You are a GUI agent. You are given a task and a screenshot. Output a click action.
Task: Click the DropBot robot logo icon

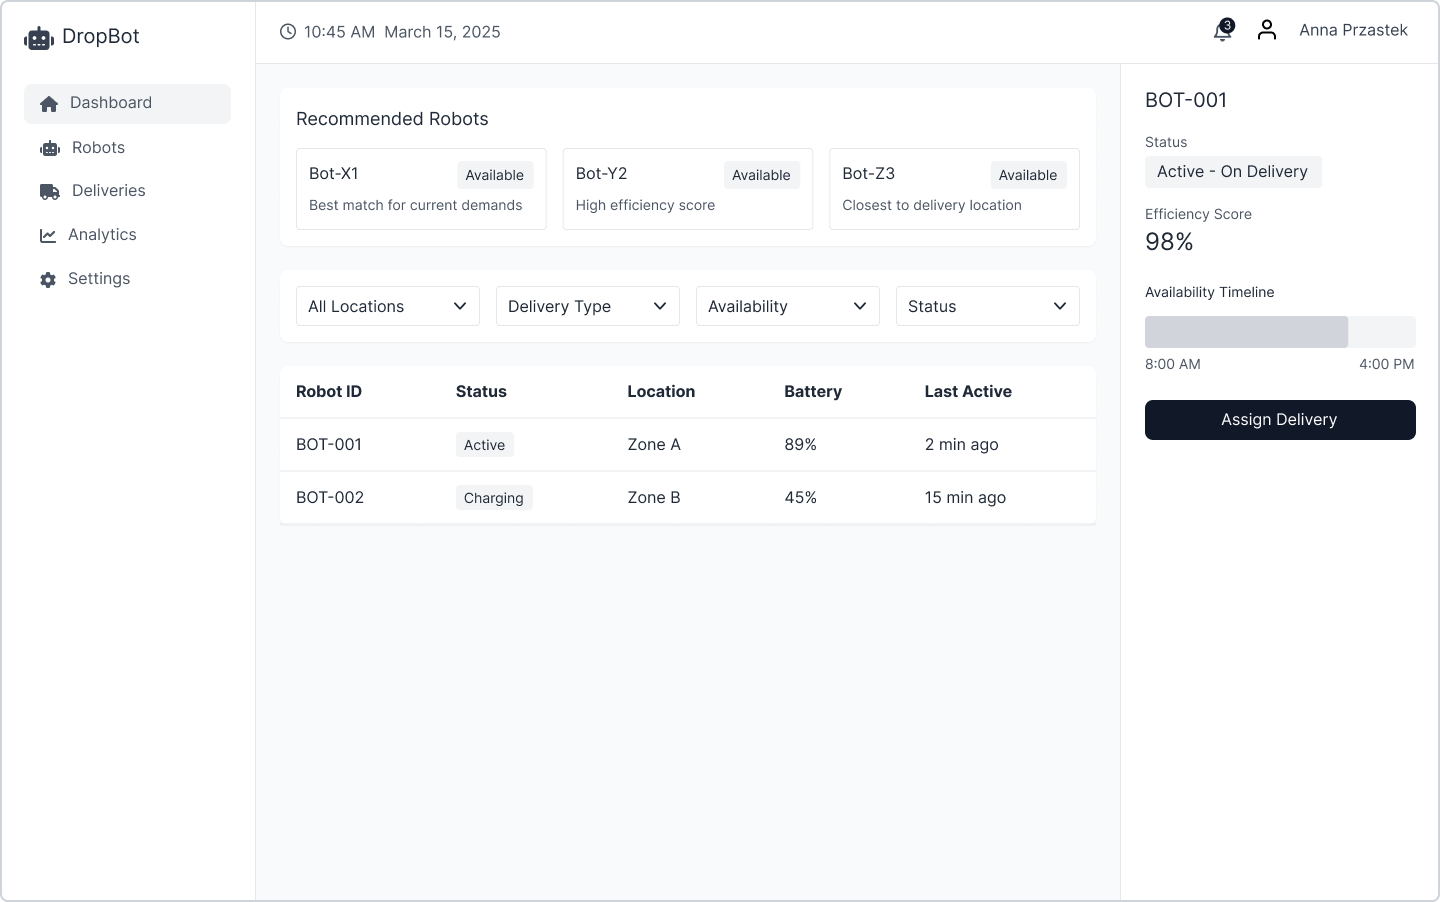click(39, 38)
